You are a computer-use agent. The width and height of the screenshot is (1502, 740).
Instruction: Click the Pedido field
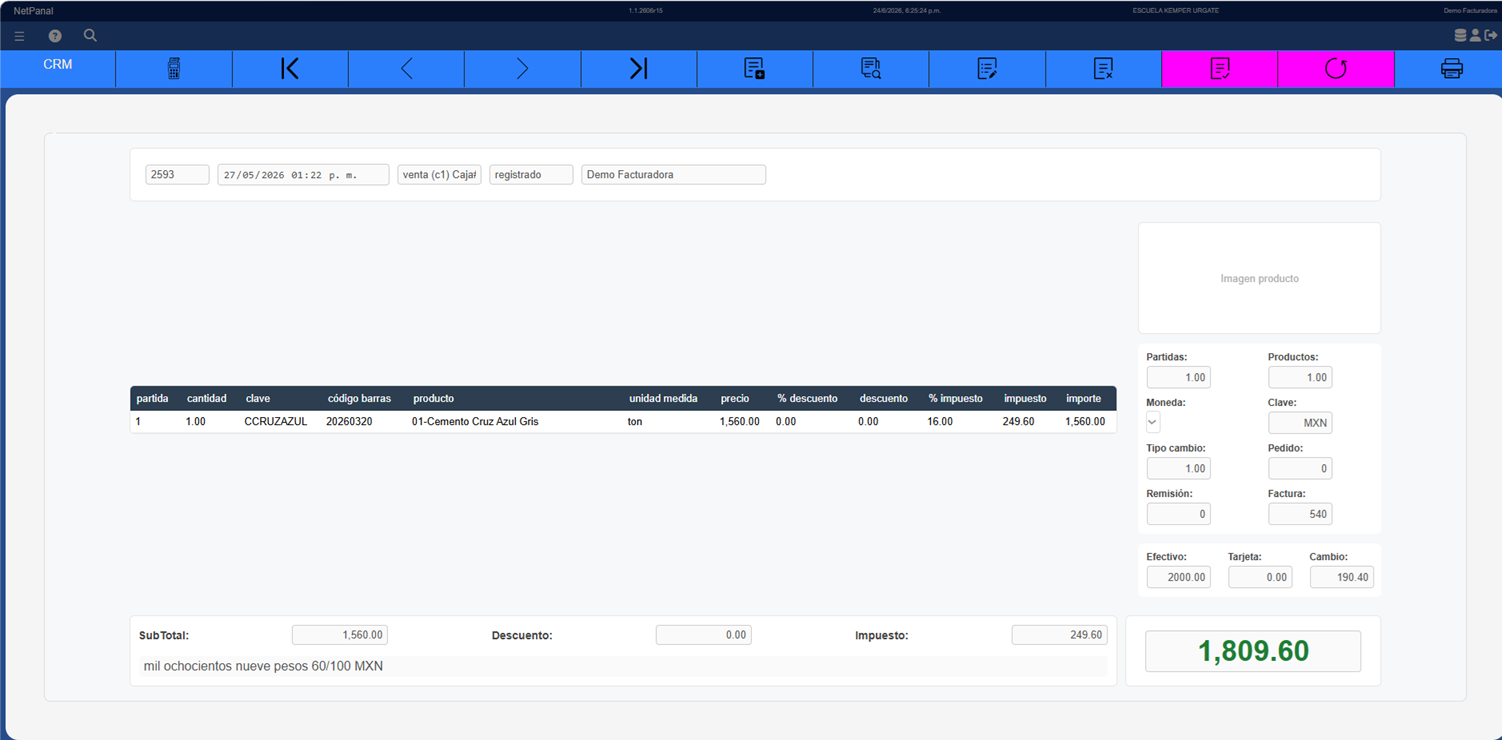(1300, 468)
